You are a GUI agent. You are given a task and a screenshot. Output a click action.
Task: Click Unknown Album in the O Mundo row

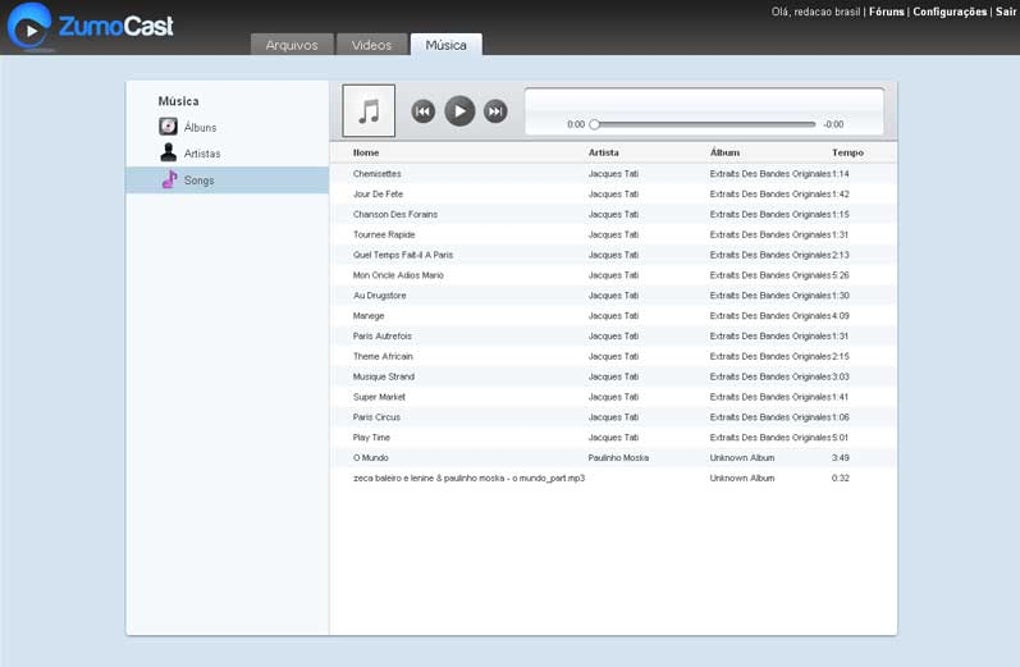click(742, 457)
